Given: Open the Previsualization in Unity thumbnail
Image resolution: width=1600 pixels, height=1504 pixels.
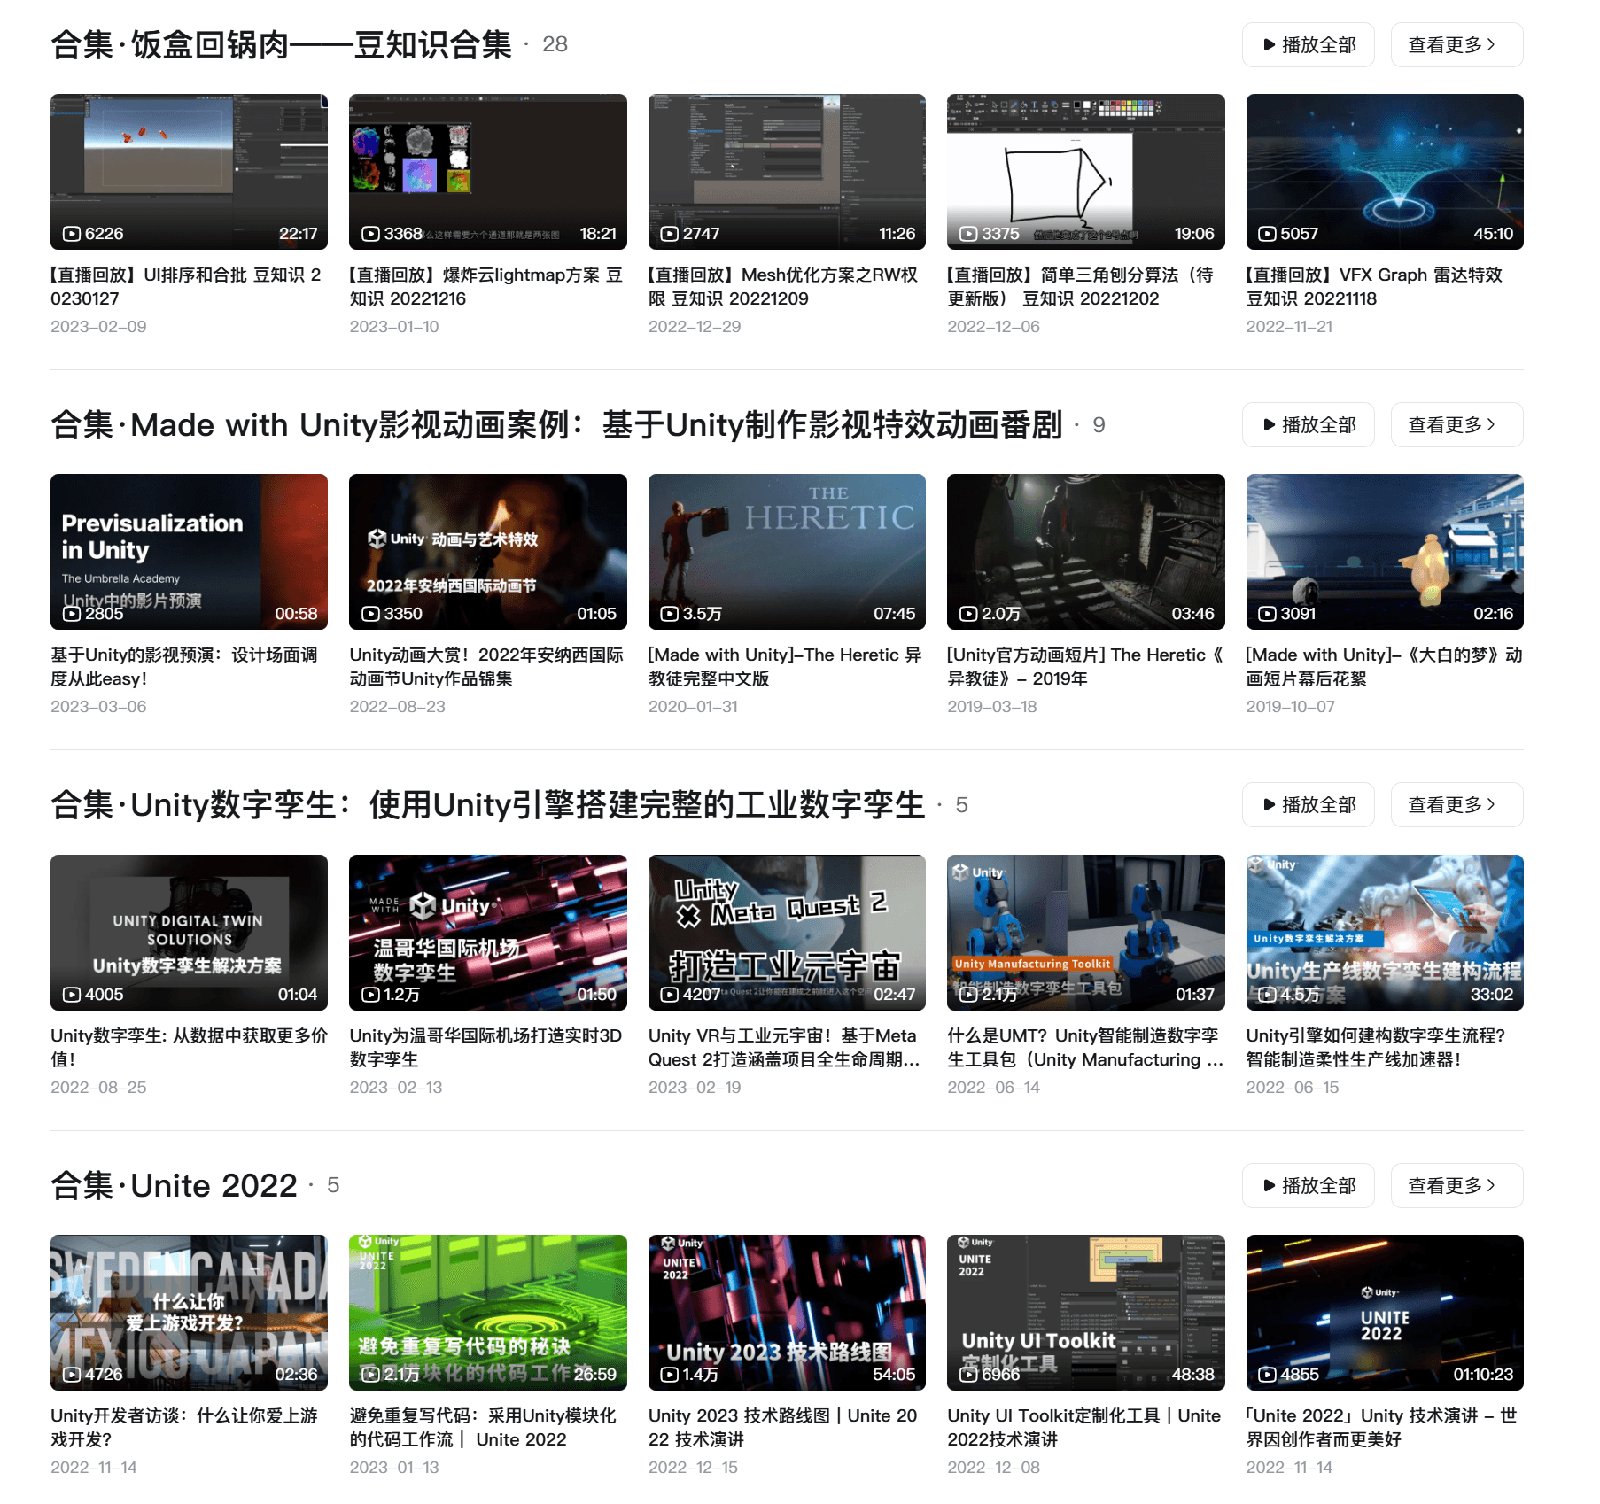Looking at the screenshot, I should click(189, 552).
